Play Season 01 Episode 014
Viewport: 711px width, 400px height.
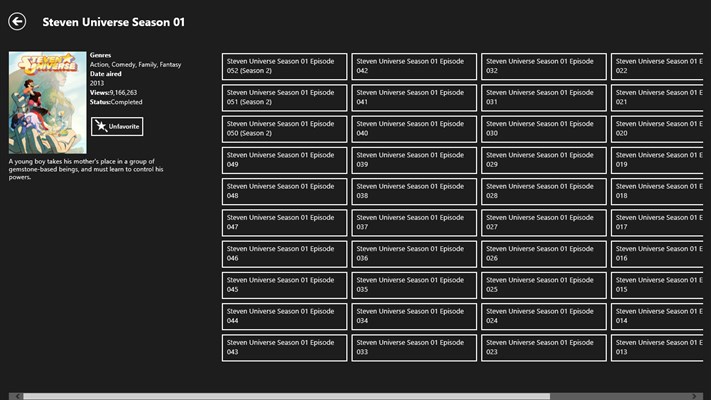tap(657, 317)
